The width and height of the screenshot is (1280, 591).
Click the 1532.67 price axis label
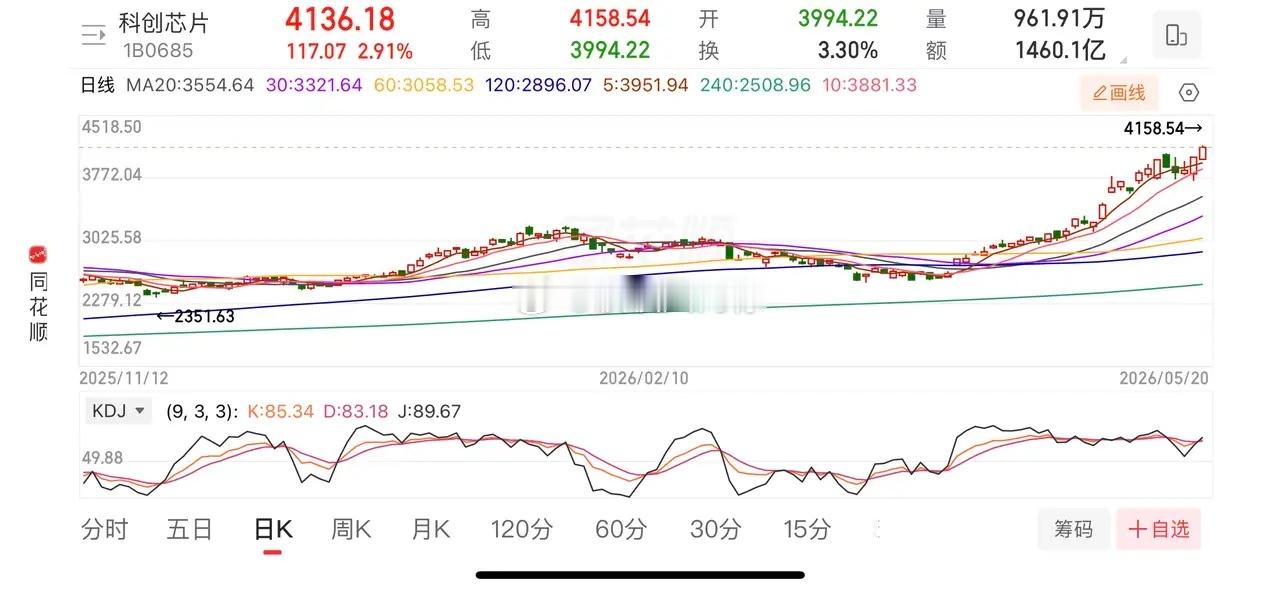click(x=113, y=348)
